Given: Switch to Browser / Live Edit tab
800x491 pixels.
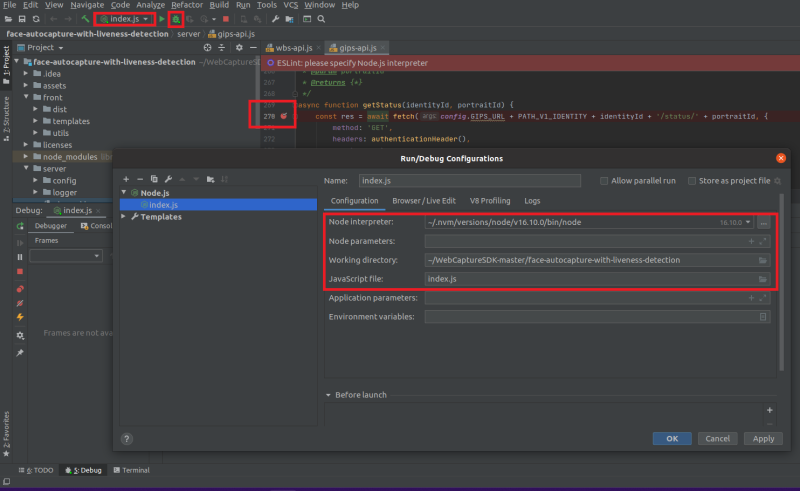Looking at the screenshot, I should 424,201.
